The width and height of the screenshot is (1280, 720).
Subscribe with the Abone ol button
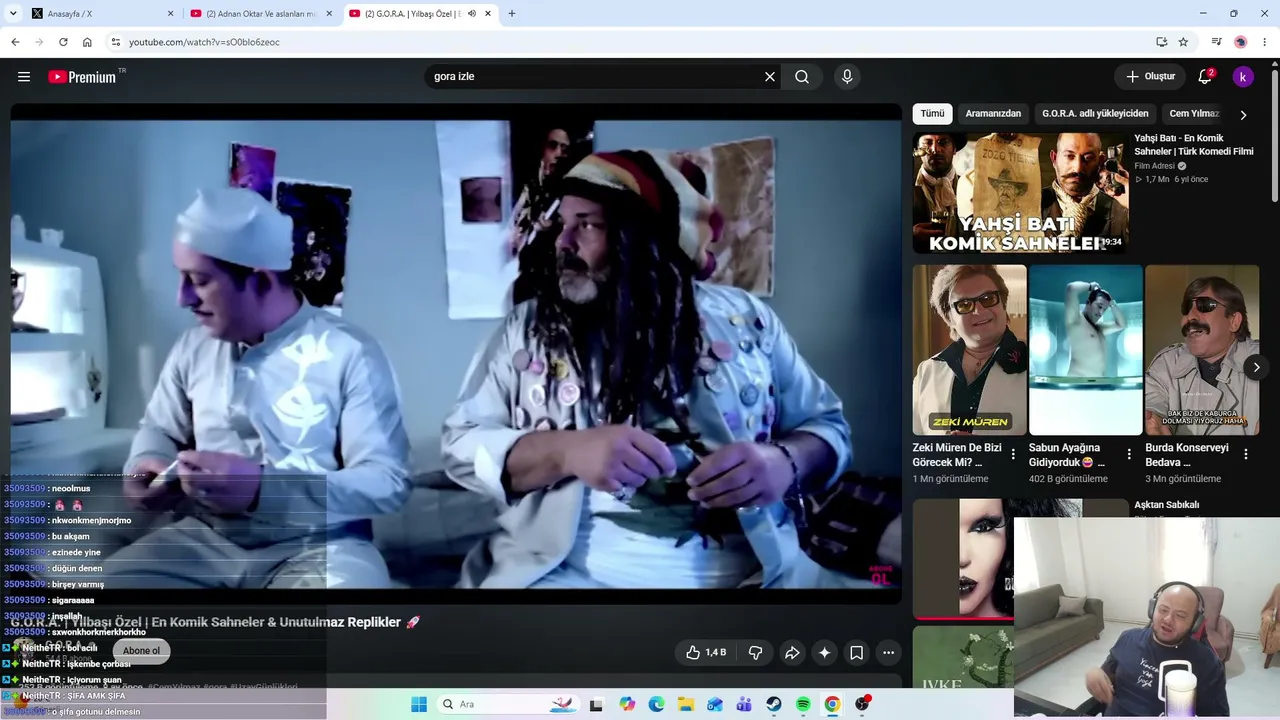[141, 651]
